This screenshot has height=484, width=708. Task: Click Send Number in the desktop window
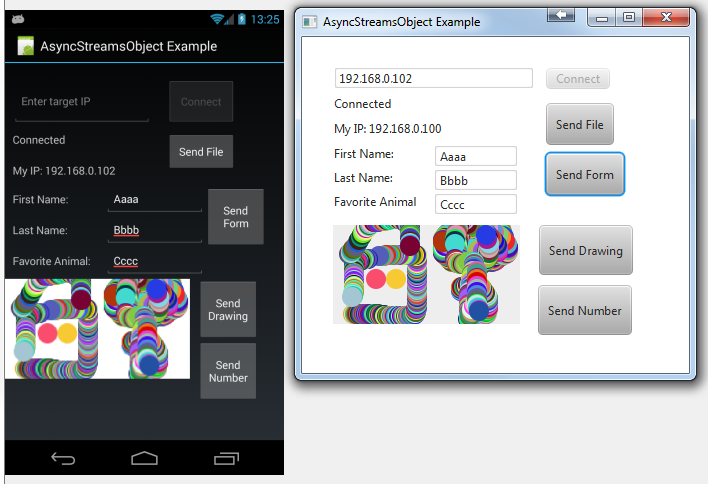[x=585, y=310]
